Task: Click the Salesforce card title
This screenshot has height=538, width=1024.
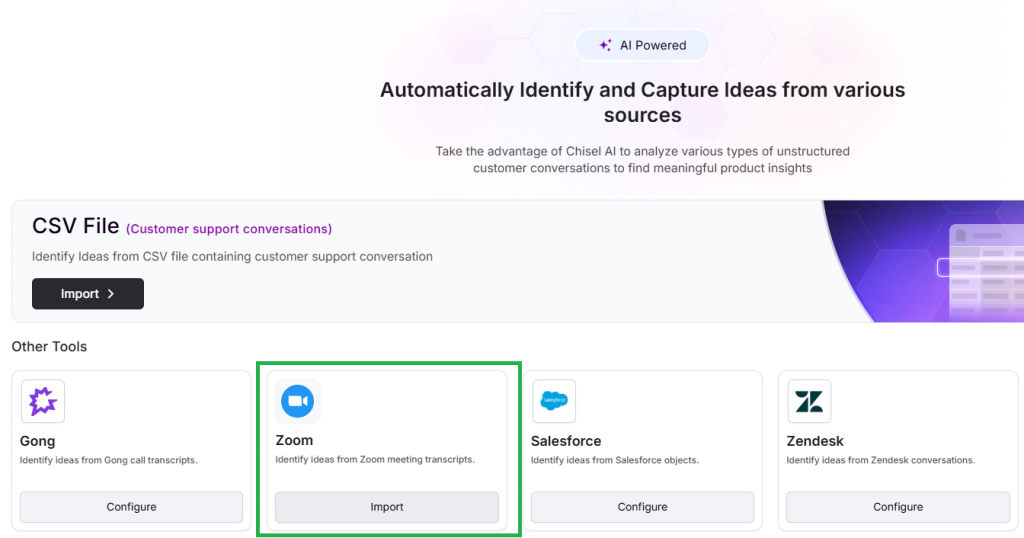Action: tap(566, 441)
